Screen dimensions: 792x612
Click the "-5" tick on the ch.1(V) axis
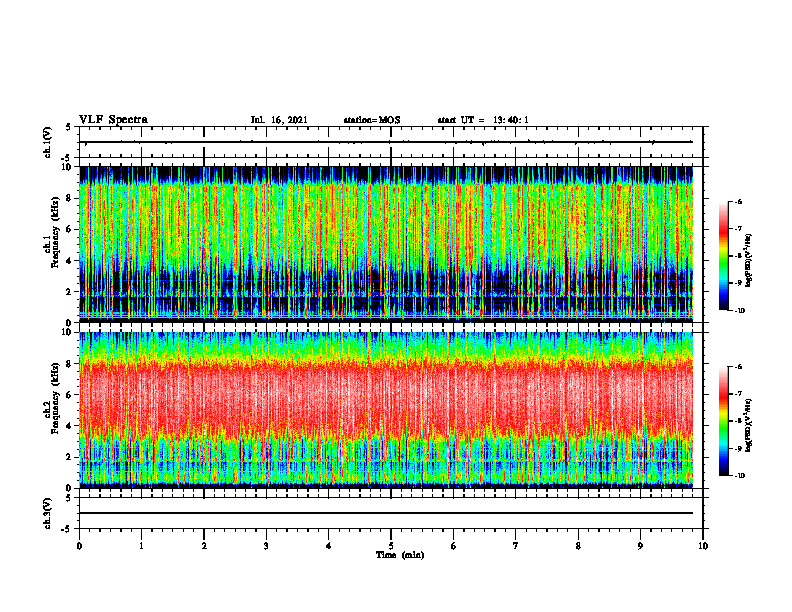coord(68,159)
